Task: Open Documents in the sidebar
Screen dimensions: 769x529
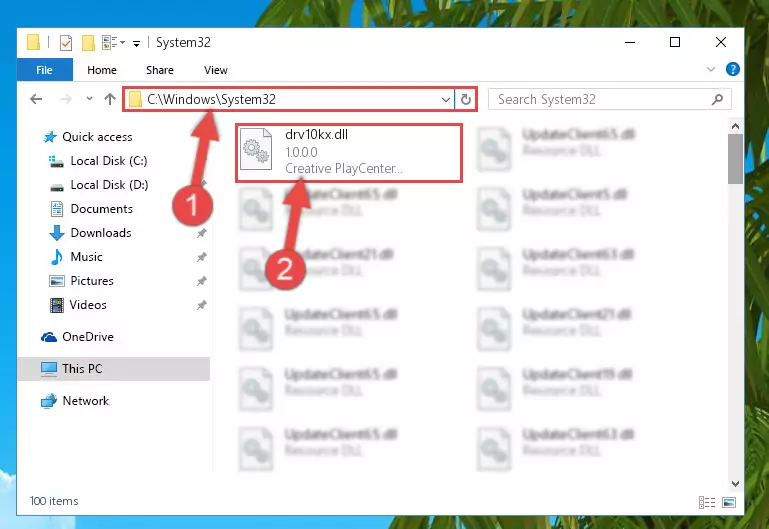Action: (102, 209)
